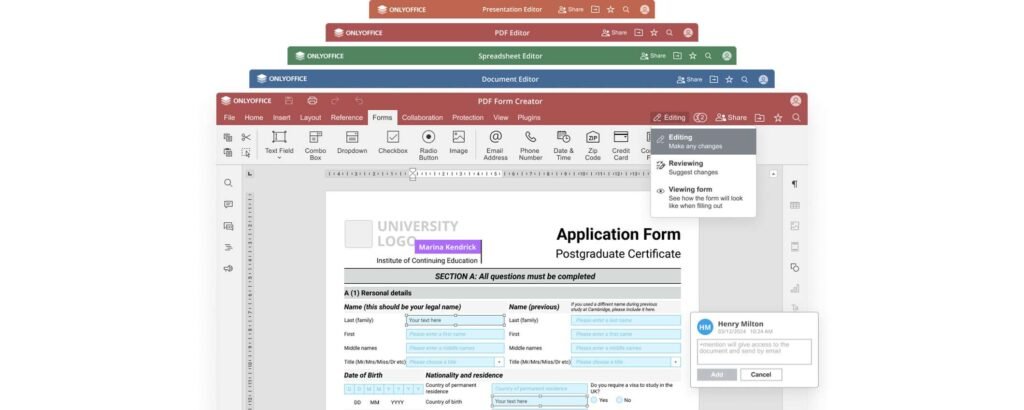Choose Reviewing mode in the dropdown list
Screen dimensions: 1024x410
tap(703, 168)
